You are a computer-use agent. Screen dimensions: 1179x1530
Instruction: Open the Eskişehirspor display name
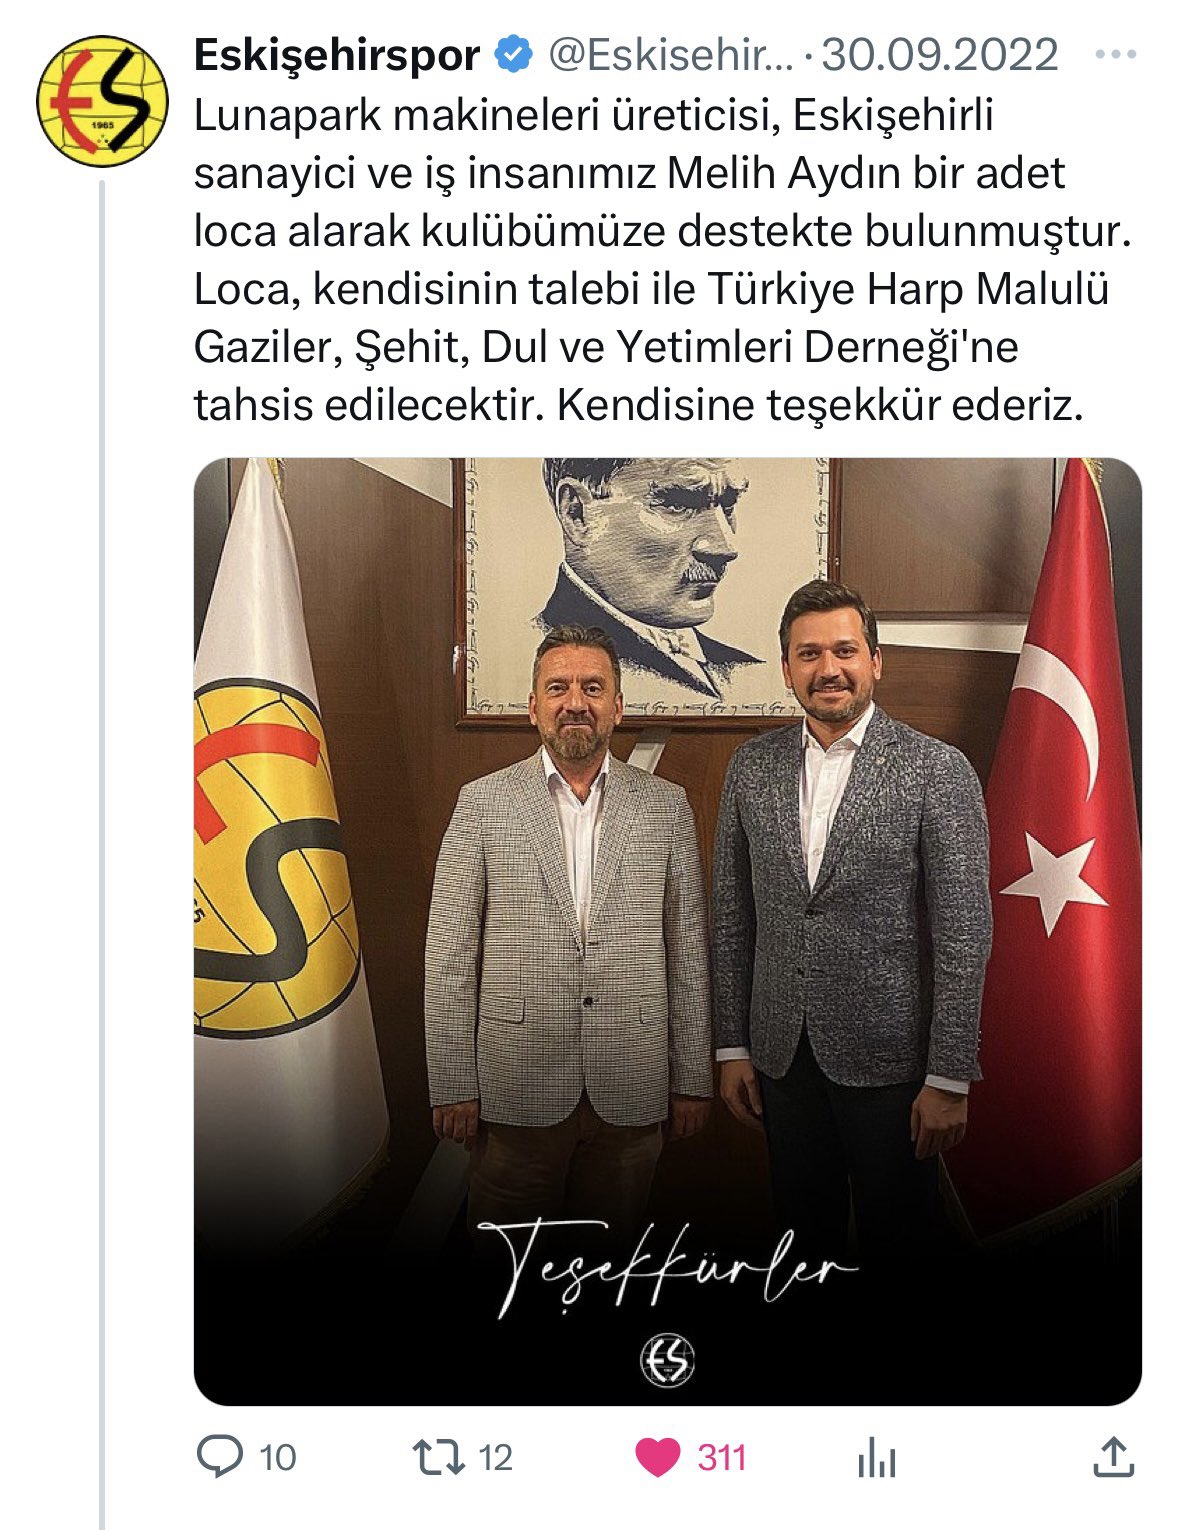coord(337,55)
